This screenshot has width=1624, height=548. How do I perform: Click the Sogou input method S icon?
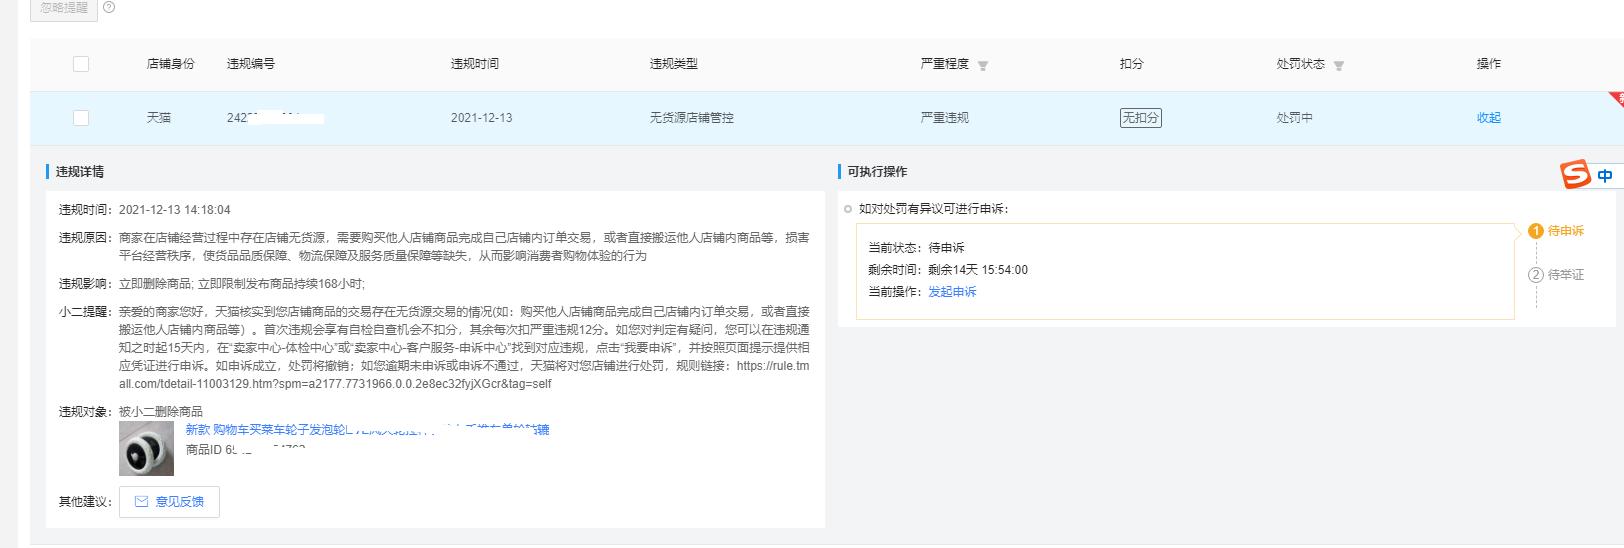tap(1576, 175)
